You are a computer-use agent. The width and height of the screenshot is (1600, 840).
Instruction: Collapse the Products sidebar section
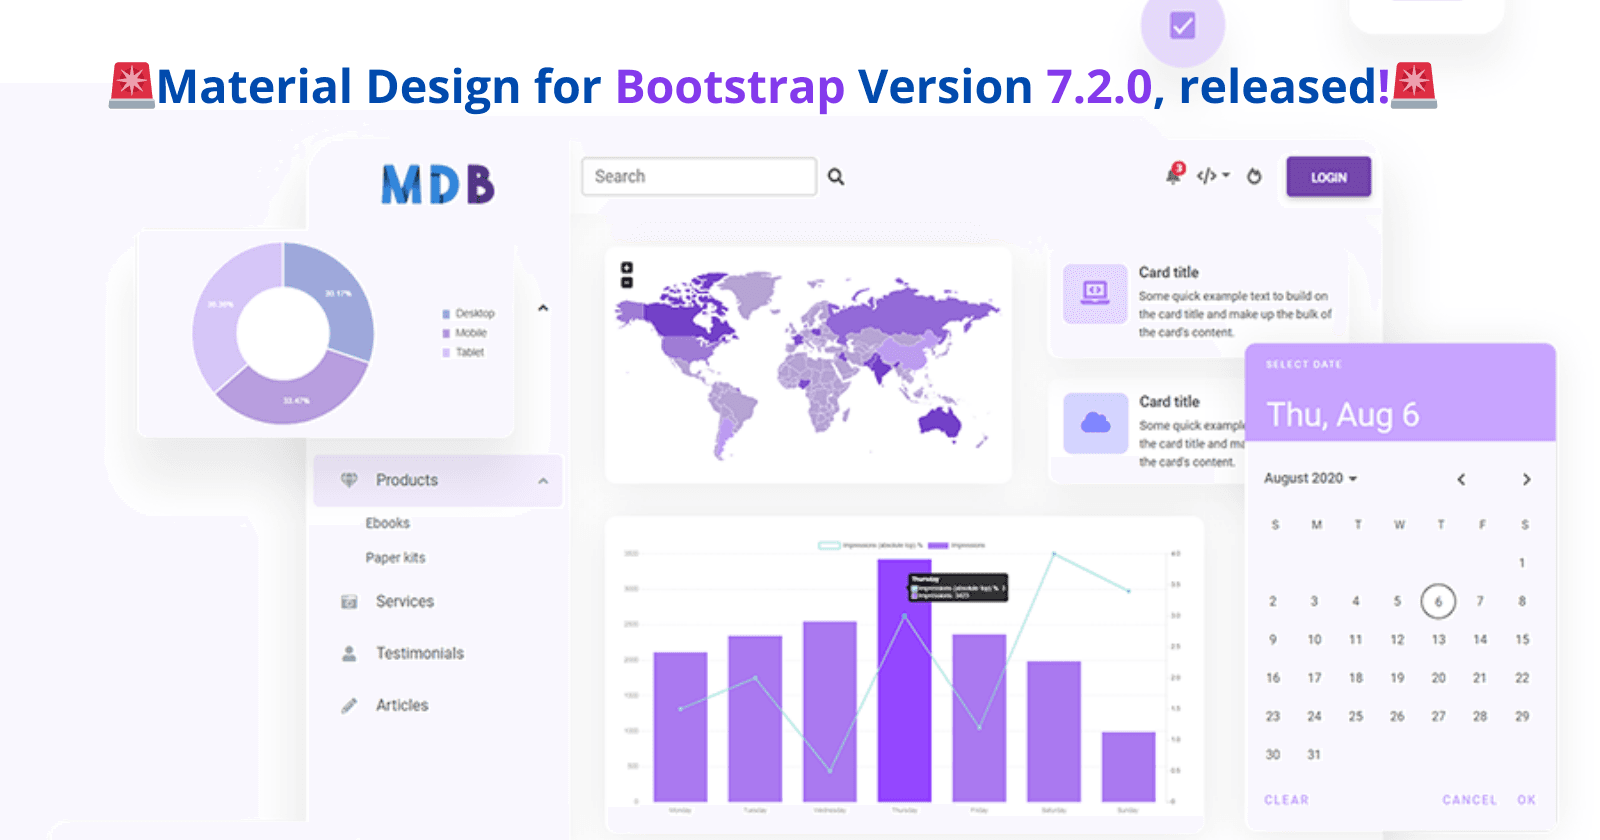click(543, 481)
